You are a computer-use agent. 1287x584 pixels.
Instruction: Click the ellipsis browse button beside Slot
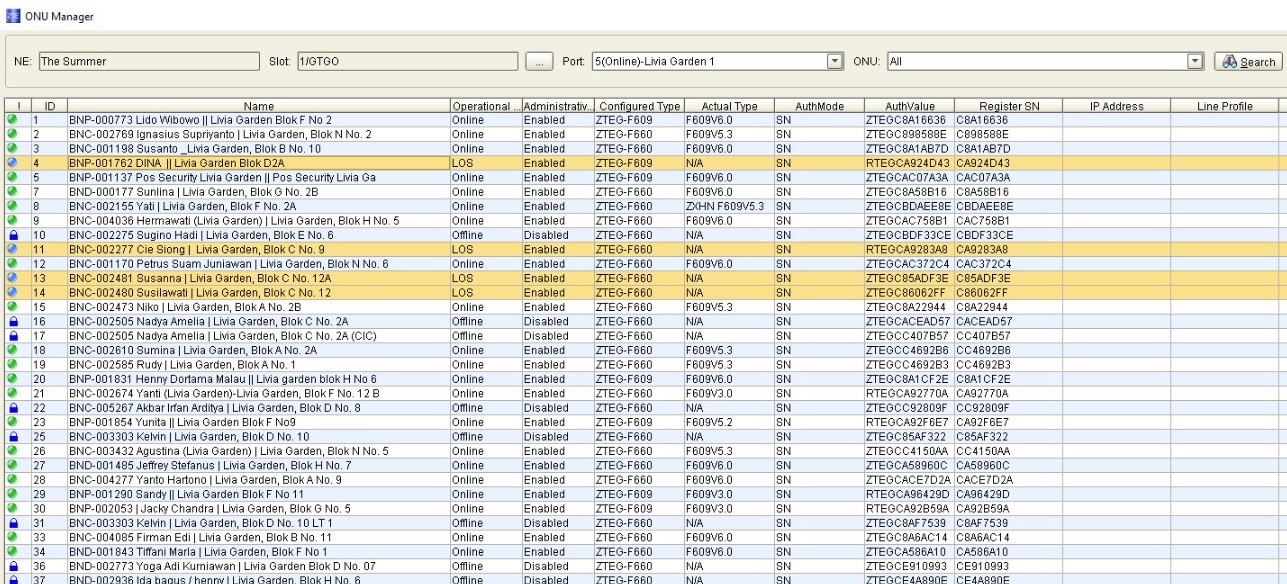(539, 61)
